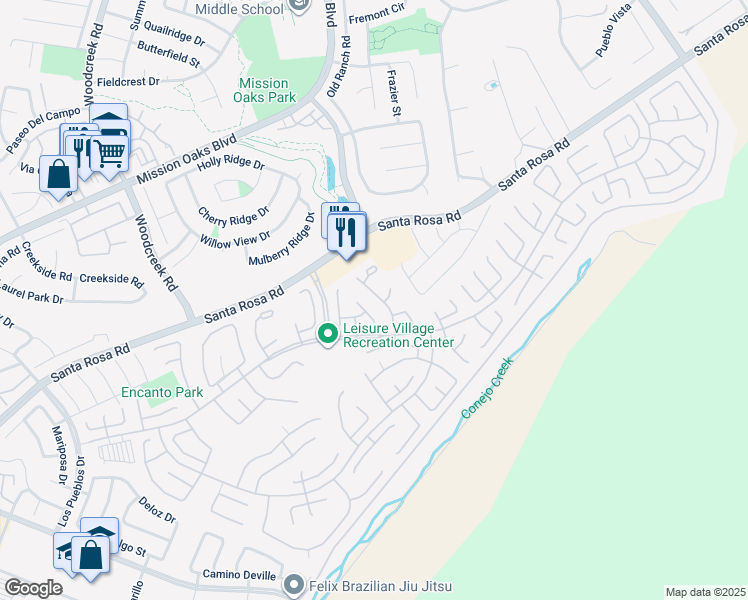Open the Google logo link
The image size is (748, 600).
(33, 588)
